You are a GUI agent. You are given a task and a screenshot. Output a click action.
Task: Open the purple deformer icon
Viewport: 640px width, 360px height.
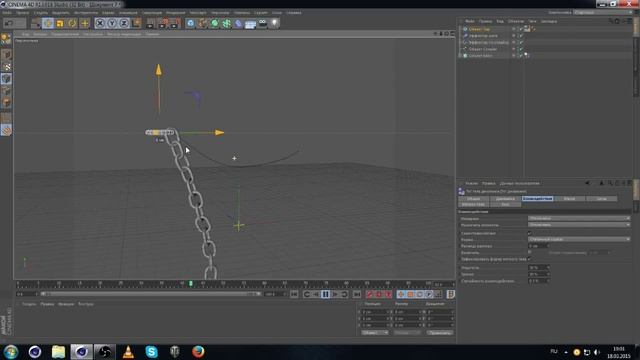239,23
